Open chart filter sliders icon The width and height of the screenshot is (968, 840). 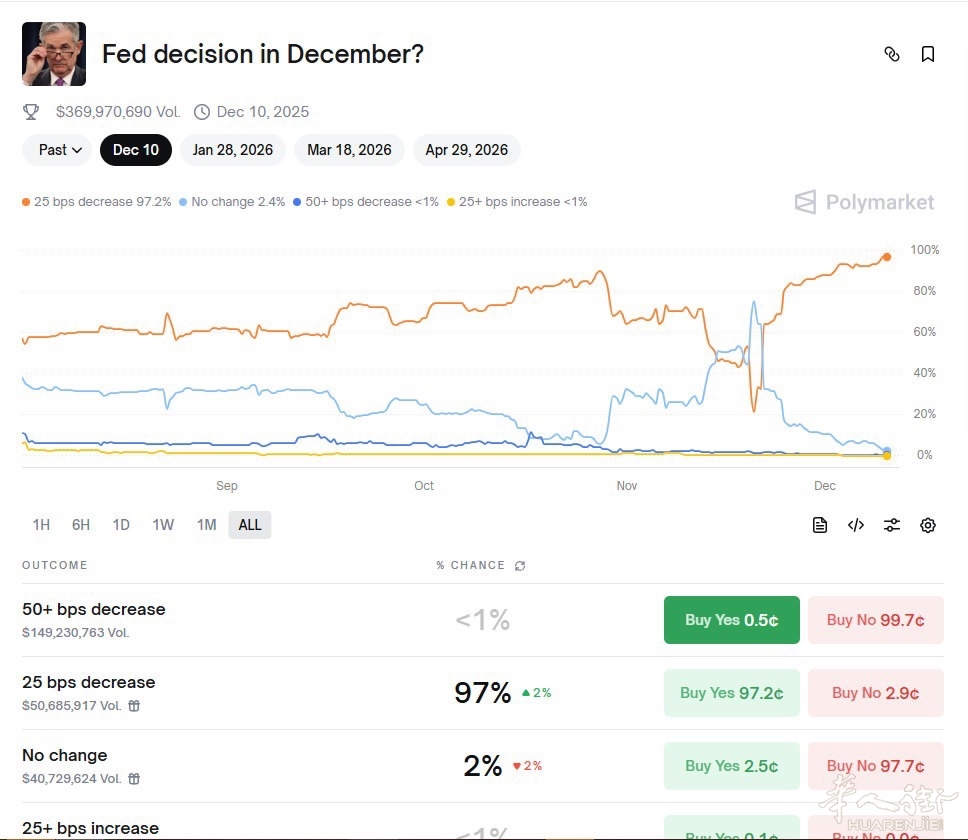pyautogui.click(x=892, y=525)
